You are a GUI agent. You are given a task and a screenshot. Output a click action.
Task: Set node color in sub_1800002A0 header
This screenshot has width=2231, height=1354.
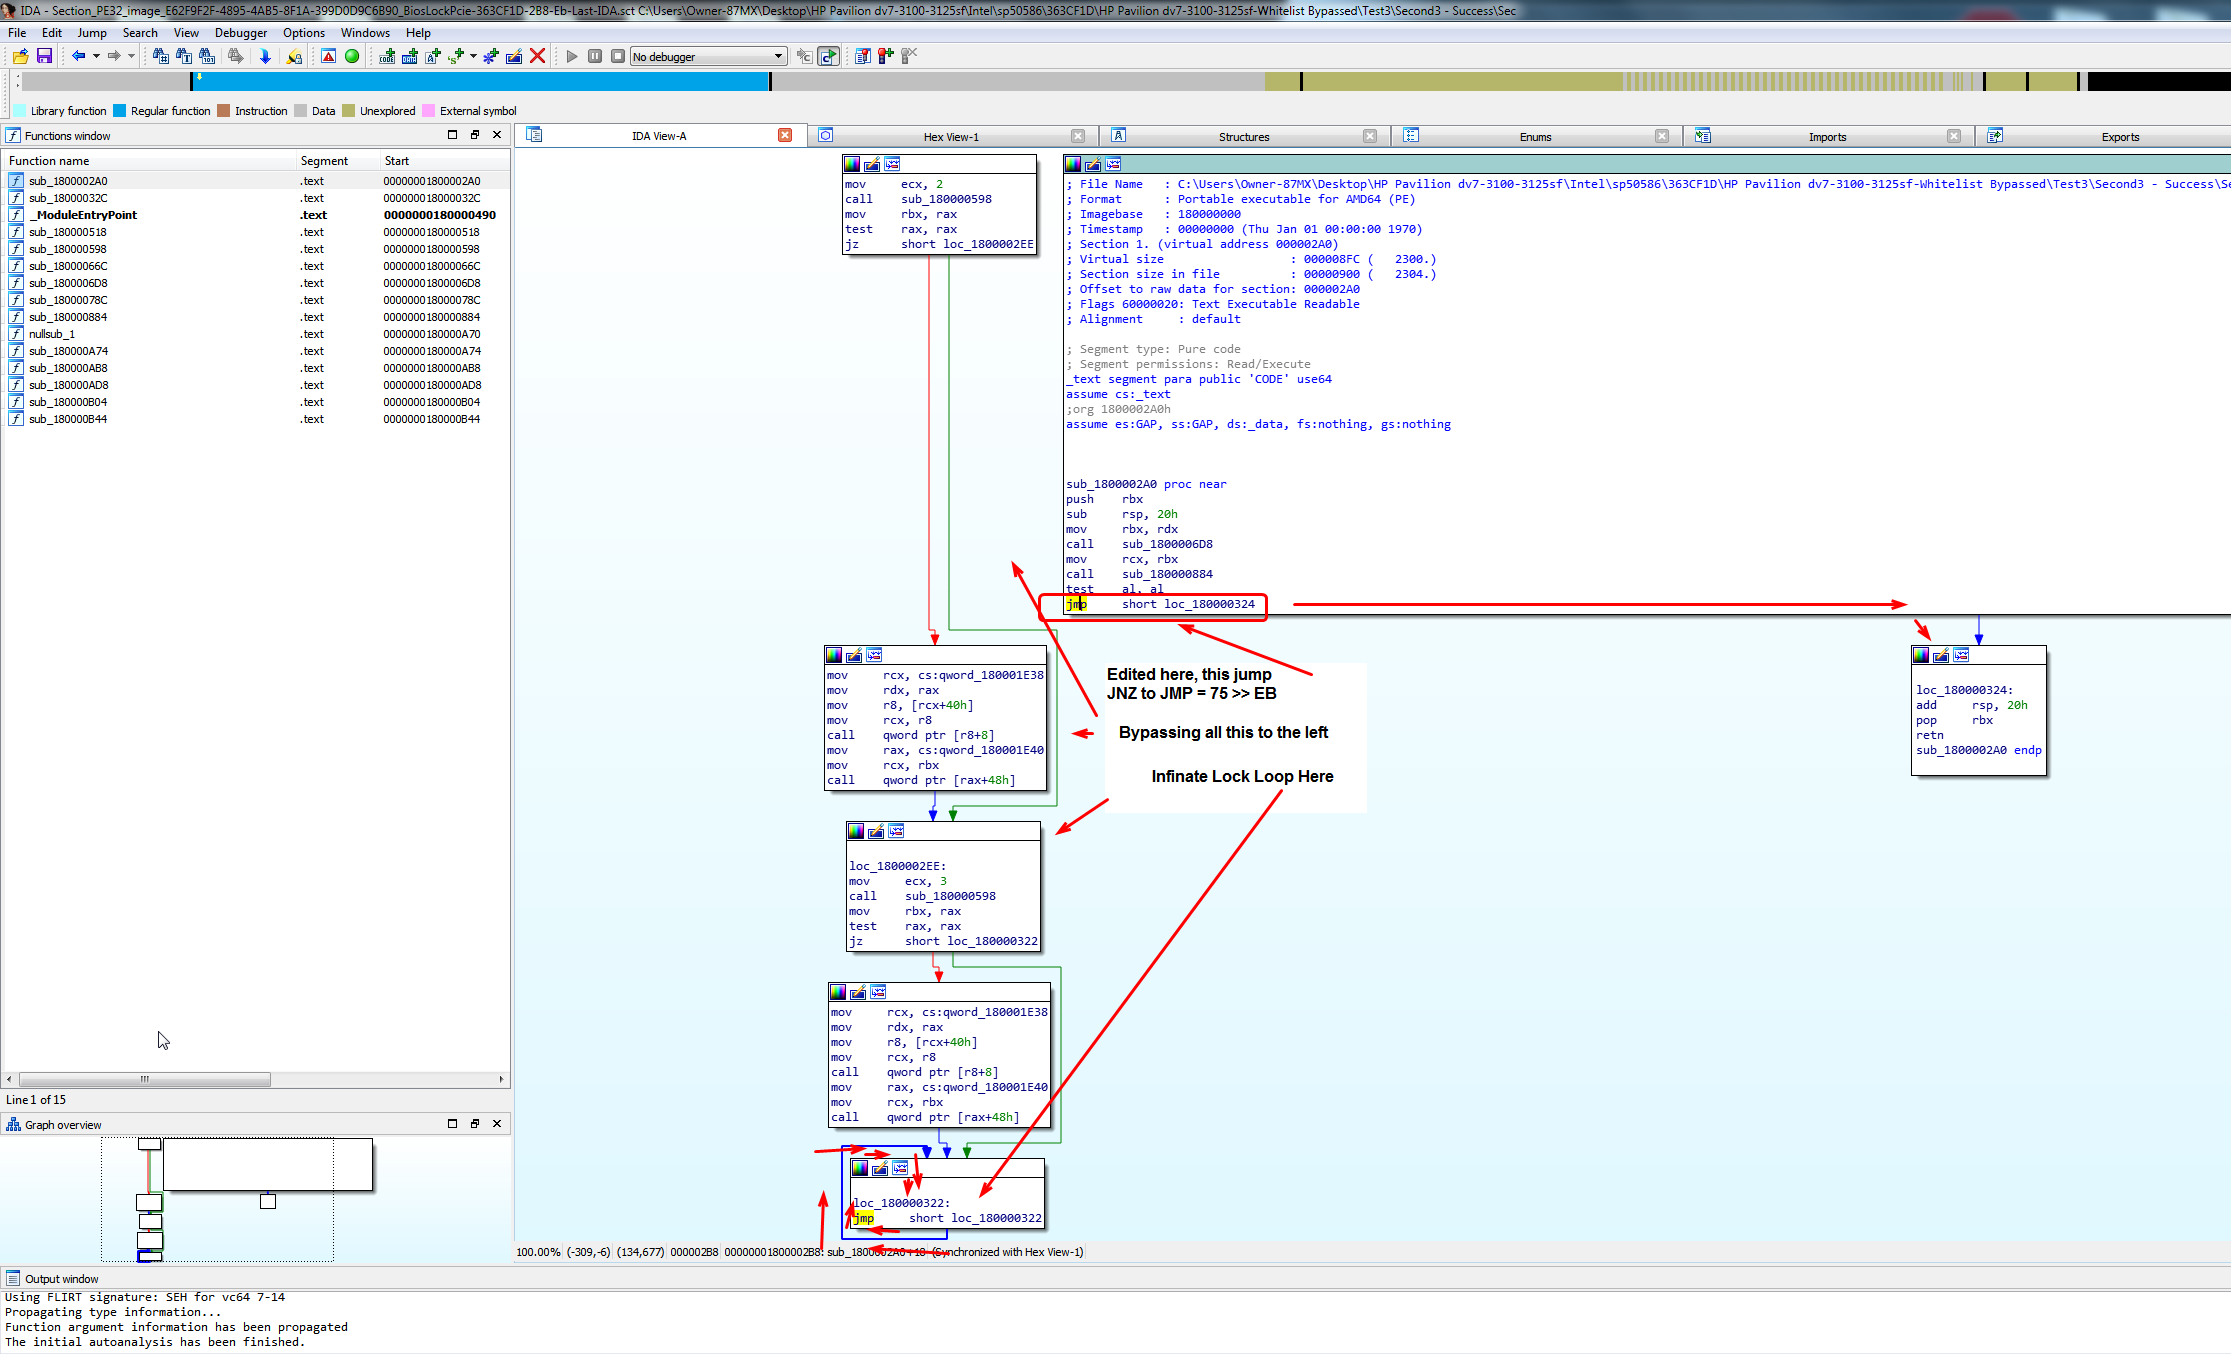[1073, 164]
